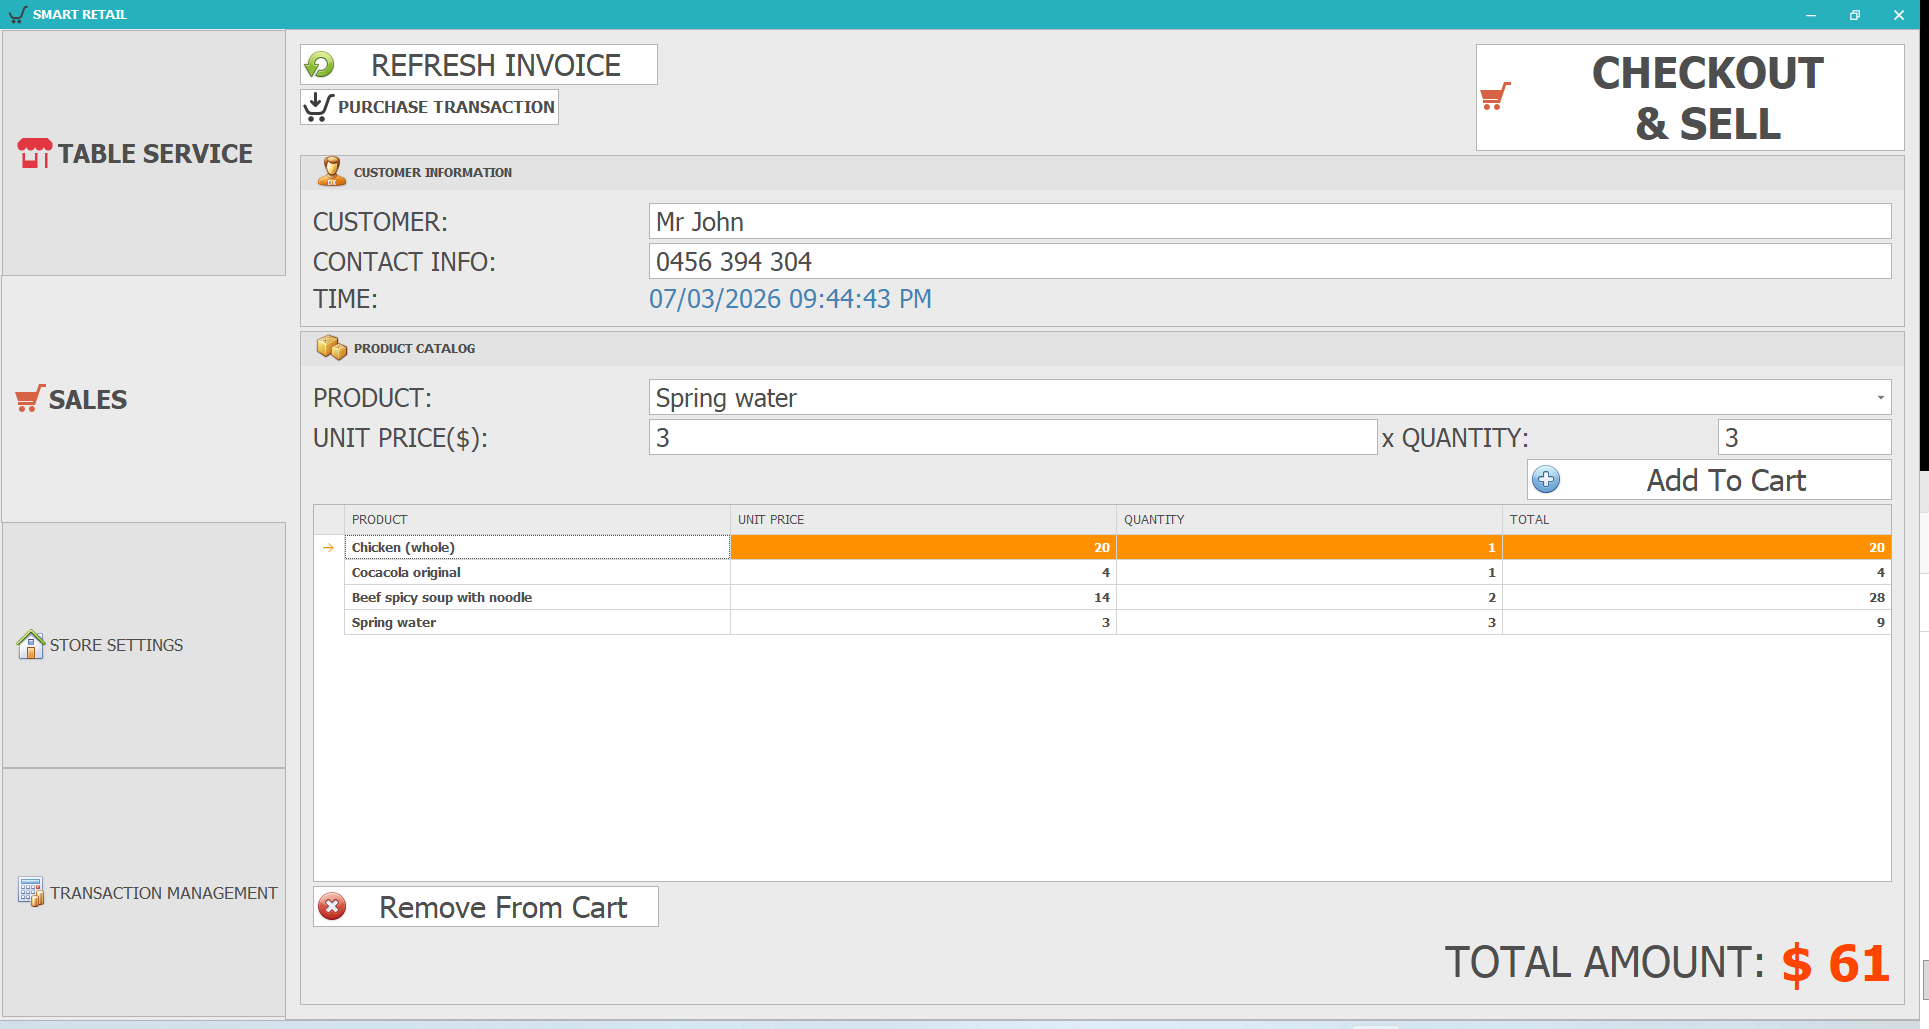Open the Product selection dropdown
Screen dimensions: 1929x1029
(1880, 397)
